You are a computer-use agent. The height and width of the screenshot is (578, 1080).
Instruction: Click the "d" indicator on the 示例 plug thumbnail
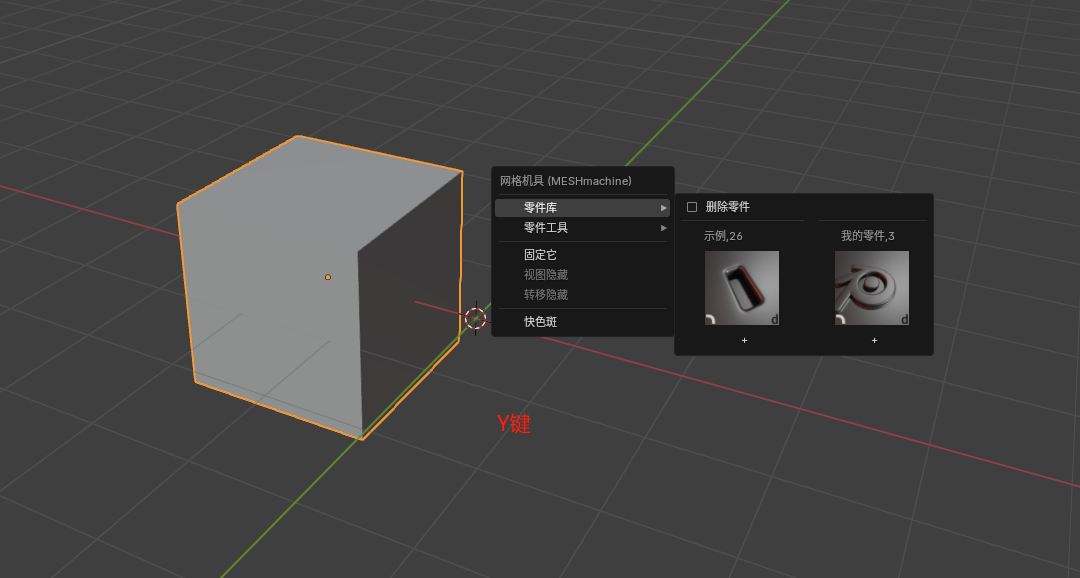776,318
